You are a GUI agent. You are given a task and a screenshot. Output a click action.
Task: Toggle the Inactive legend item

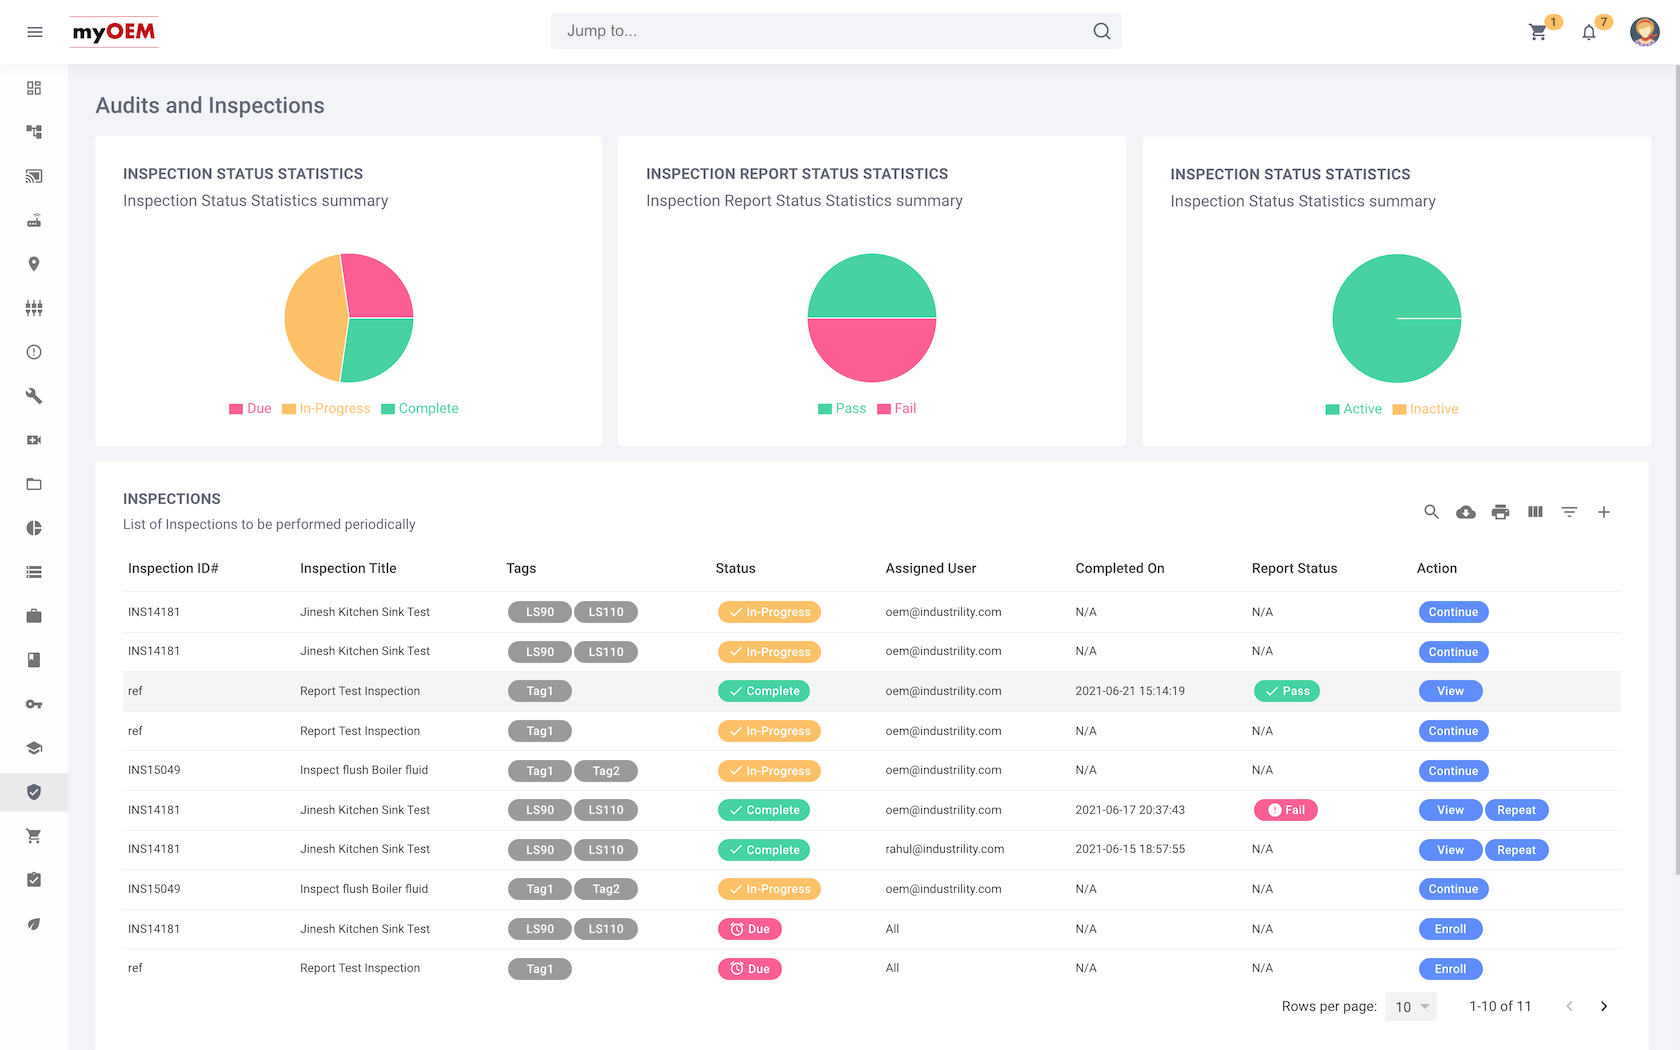tap(1426, 409)
